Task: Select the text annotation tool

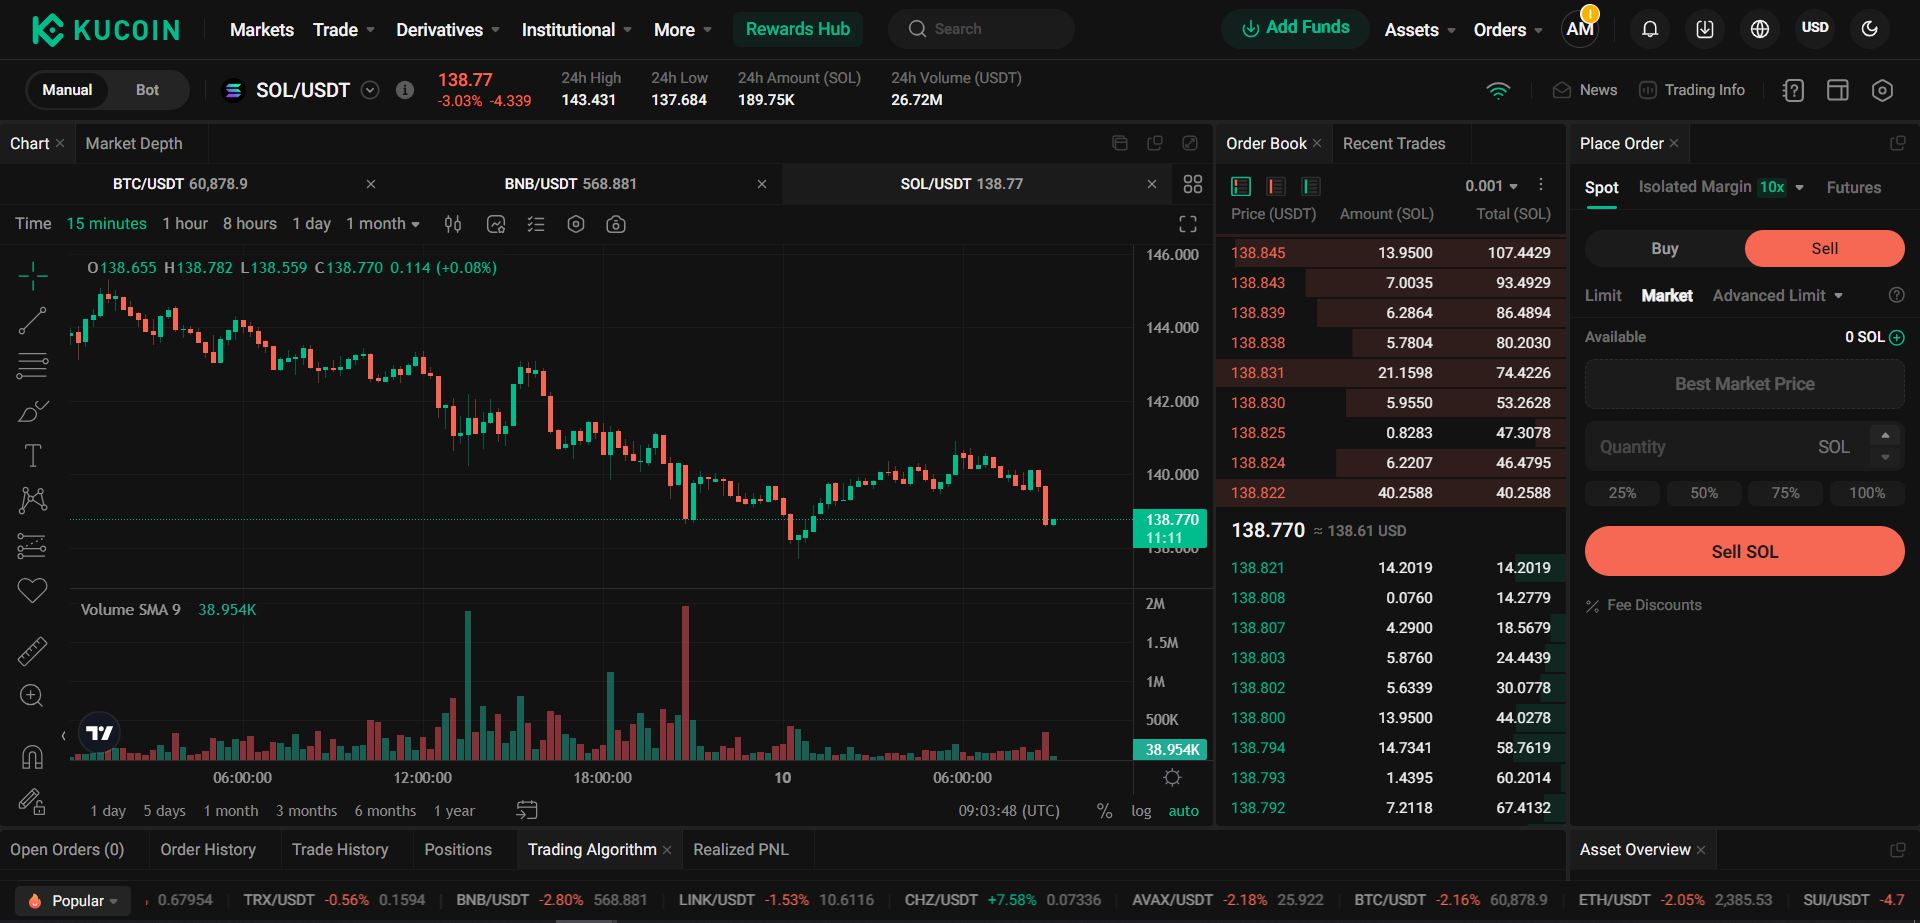Action: [32, 456]
